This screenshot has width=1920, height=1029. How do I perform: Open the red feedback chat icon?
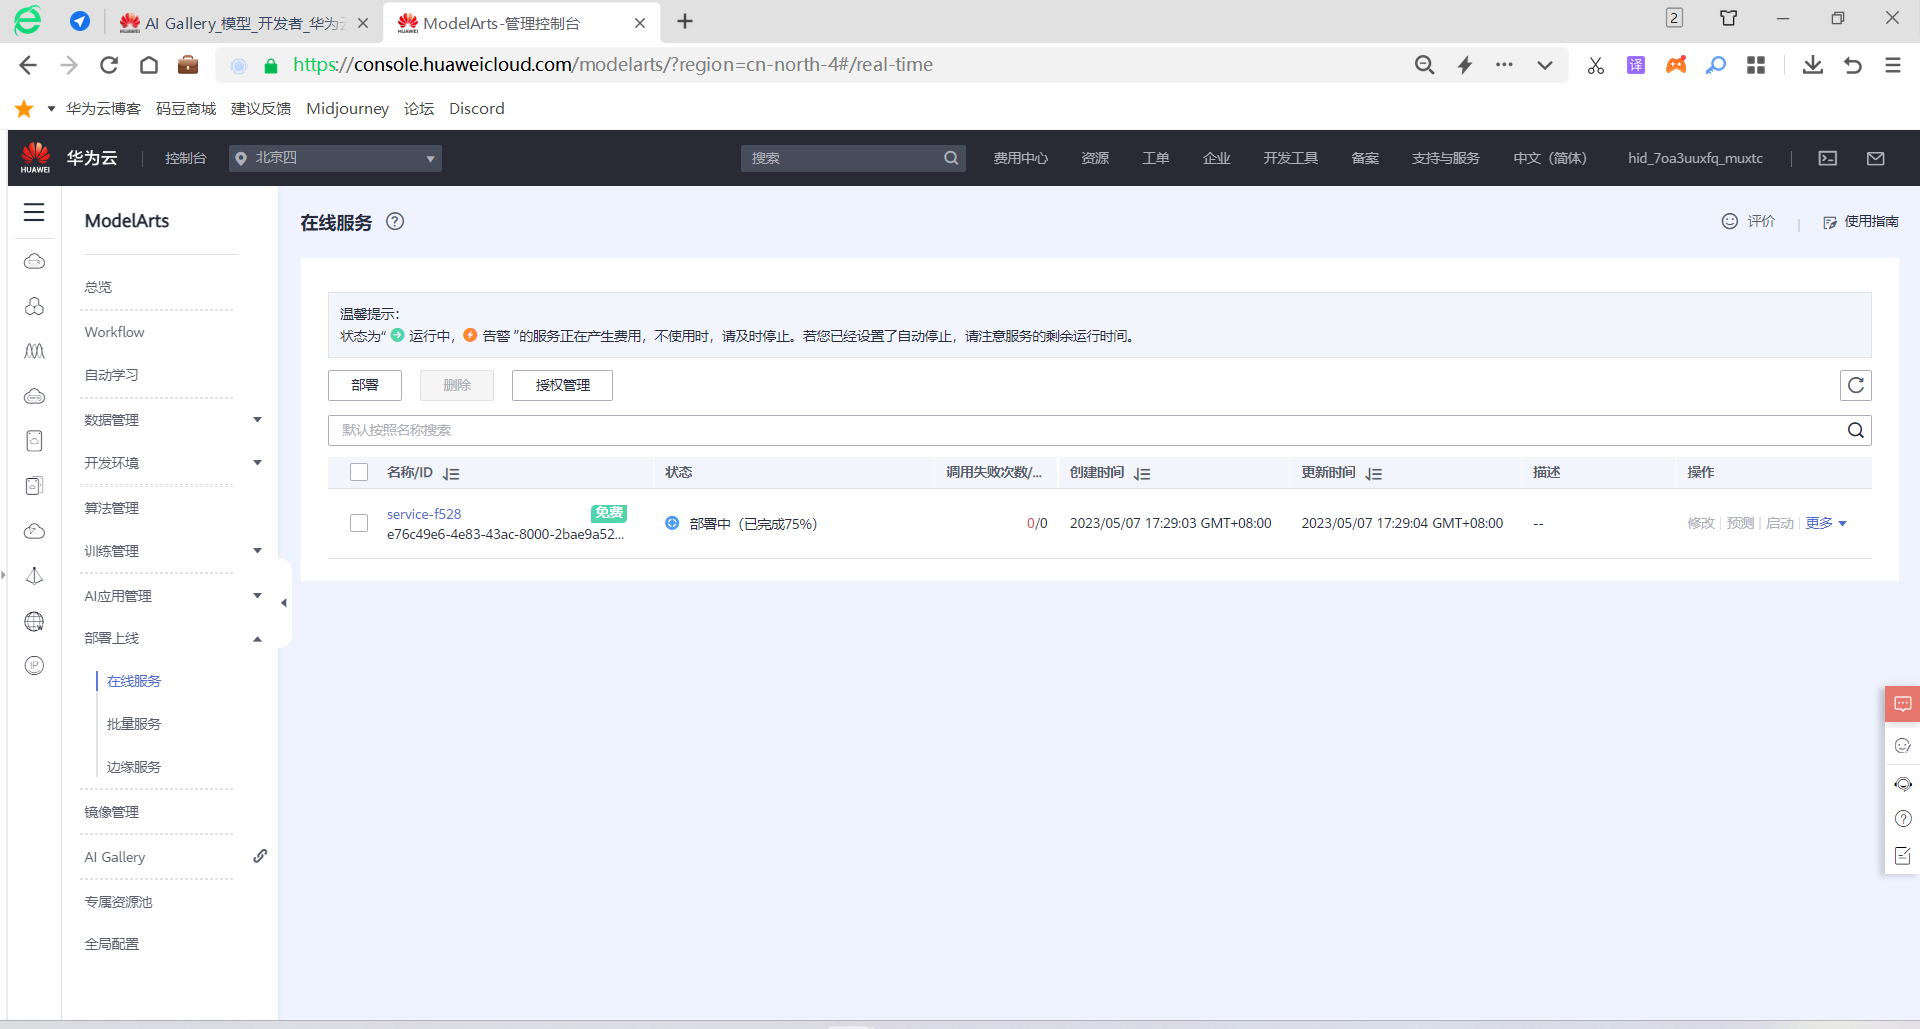click(x=1902, y=704)
